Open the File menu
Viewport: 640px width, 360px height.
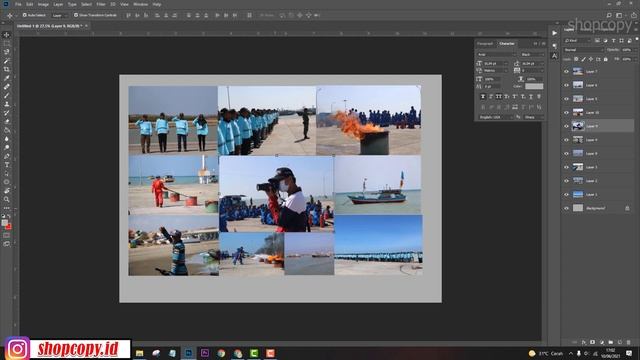pyautogui.click(x=18, y=4)
